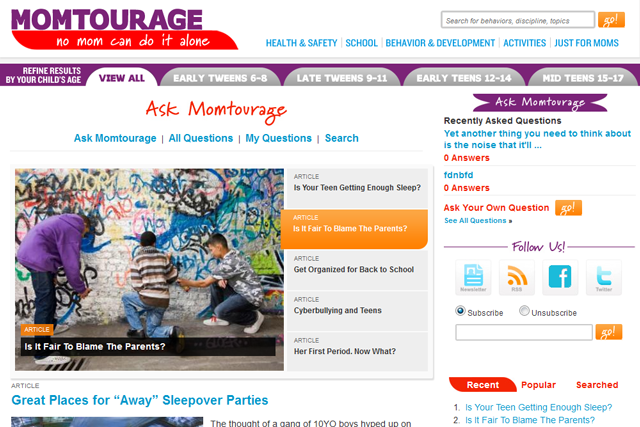This screenshot has height=427, width=640.
Task: Open the Twitter icon link
Action: tap(604, 277)
